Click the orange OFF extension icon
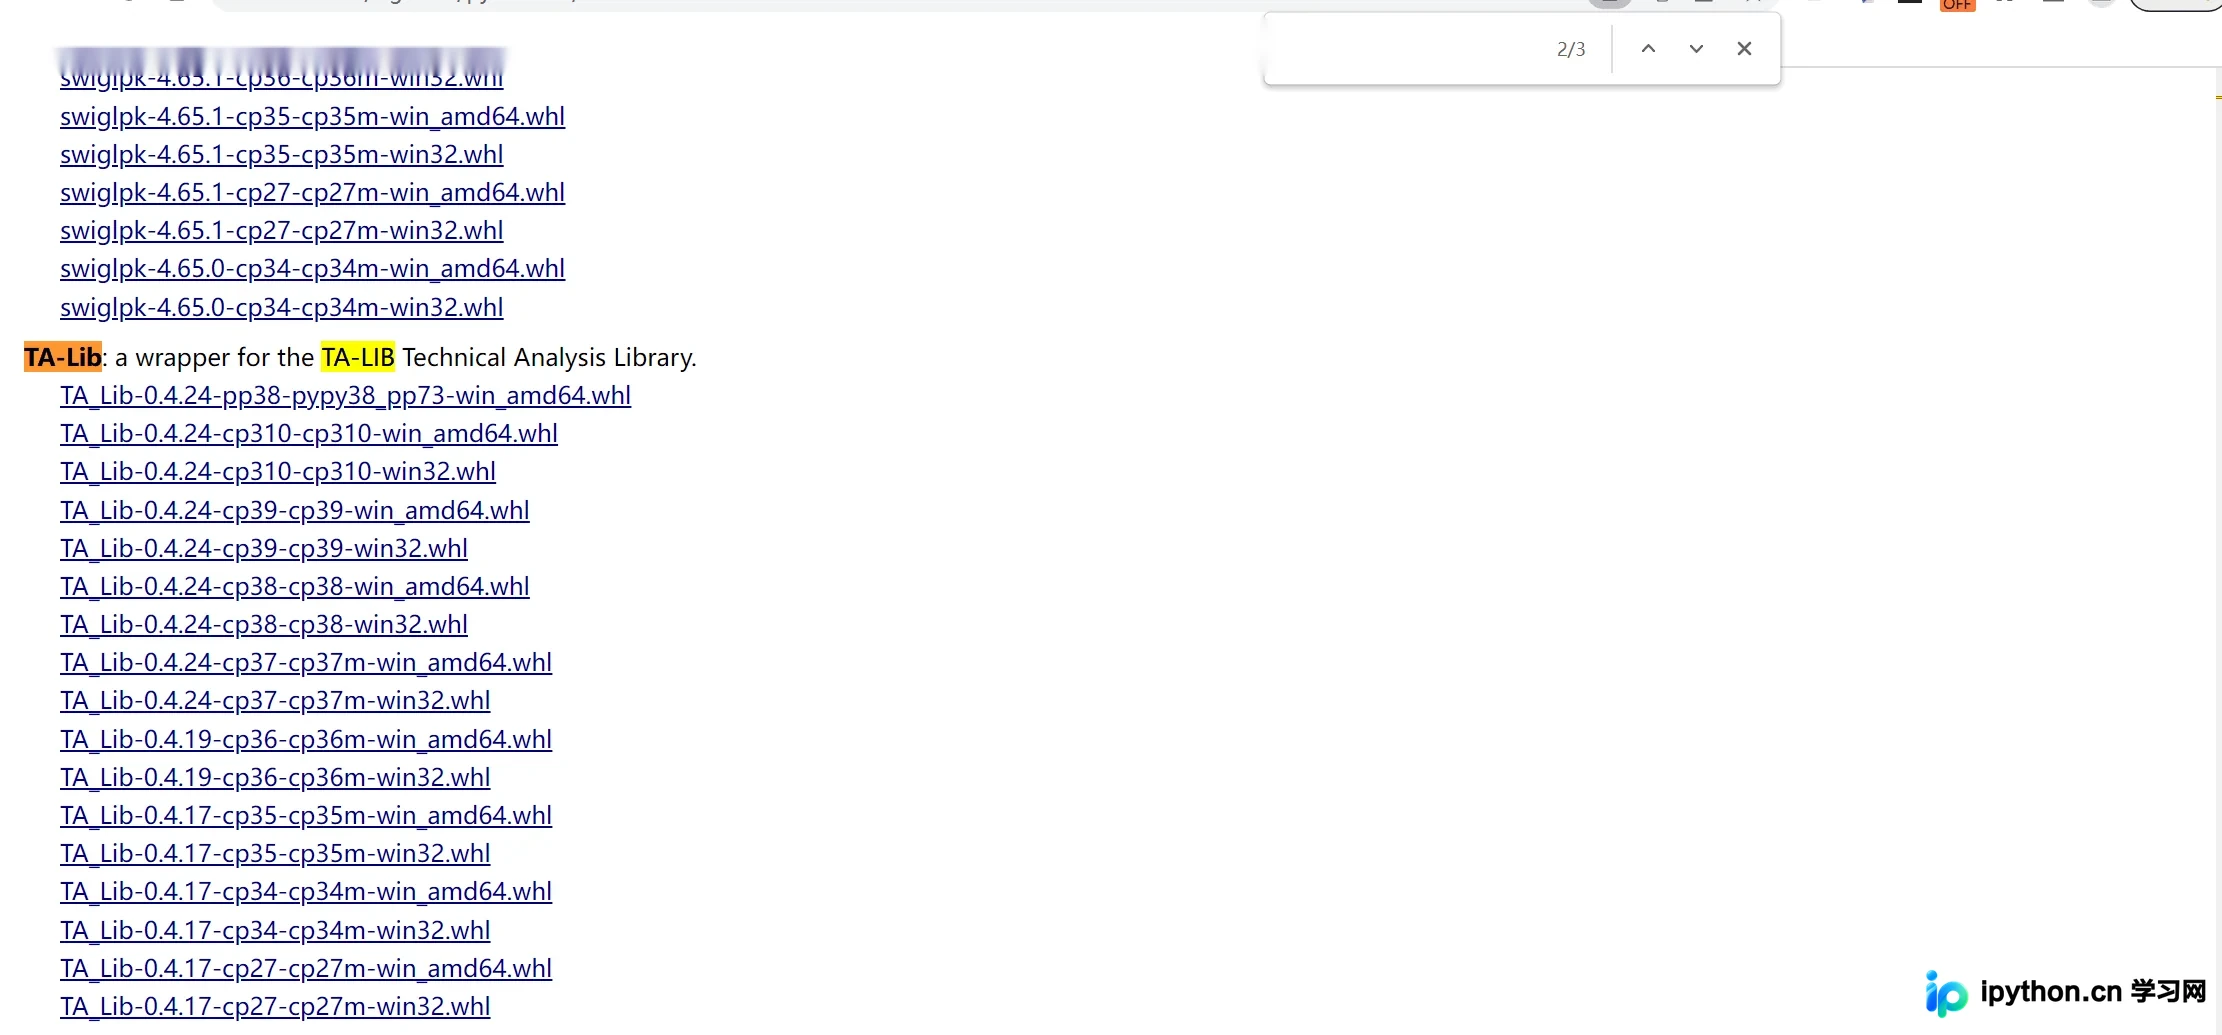Viewport: 2222px width, 1035px height. [x=1957, y=5]
